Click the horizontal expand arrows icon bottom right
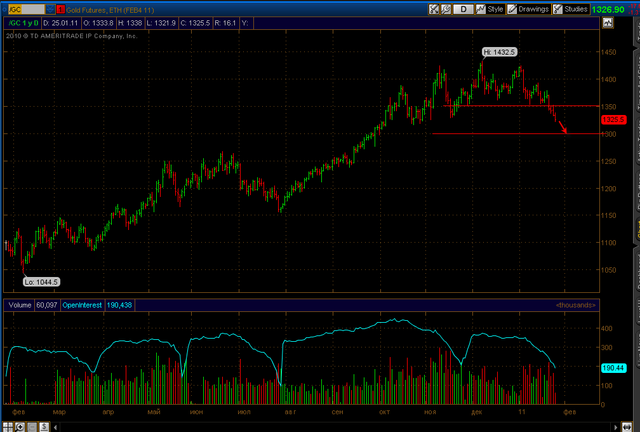Screen dimensions: 640x432 tap(627, 427)
